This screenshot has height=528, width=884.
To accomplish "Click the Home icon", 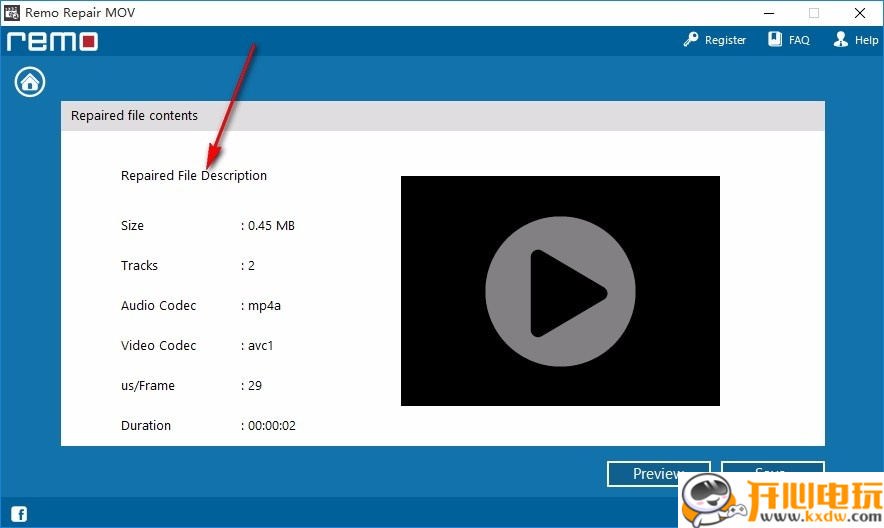I will 30,82.
